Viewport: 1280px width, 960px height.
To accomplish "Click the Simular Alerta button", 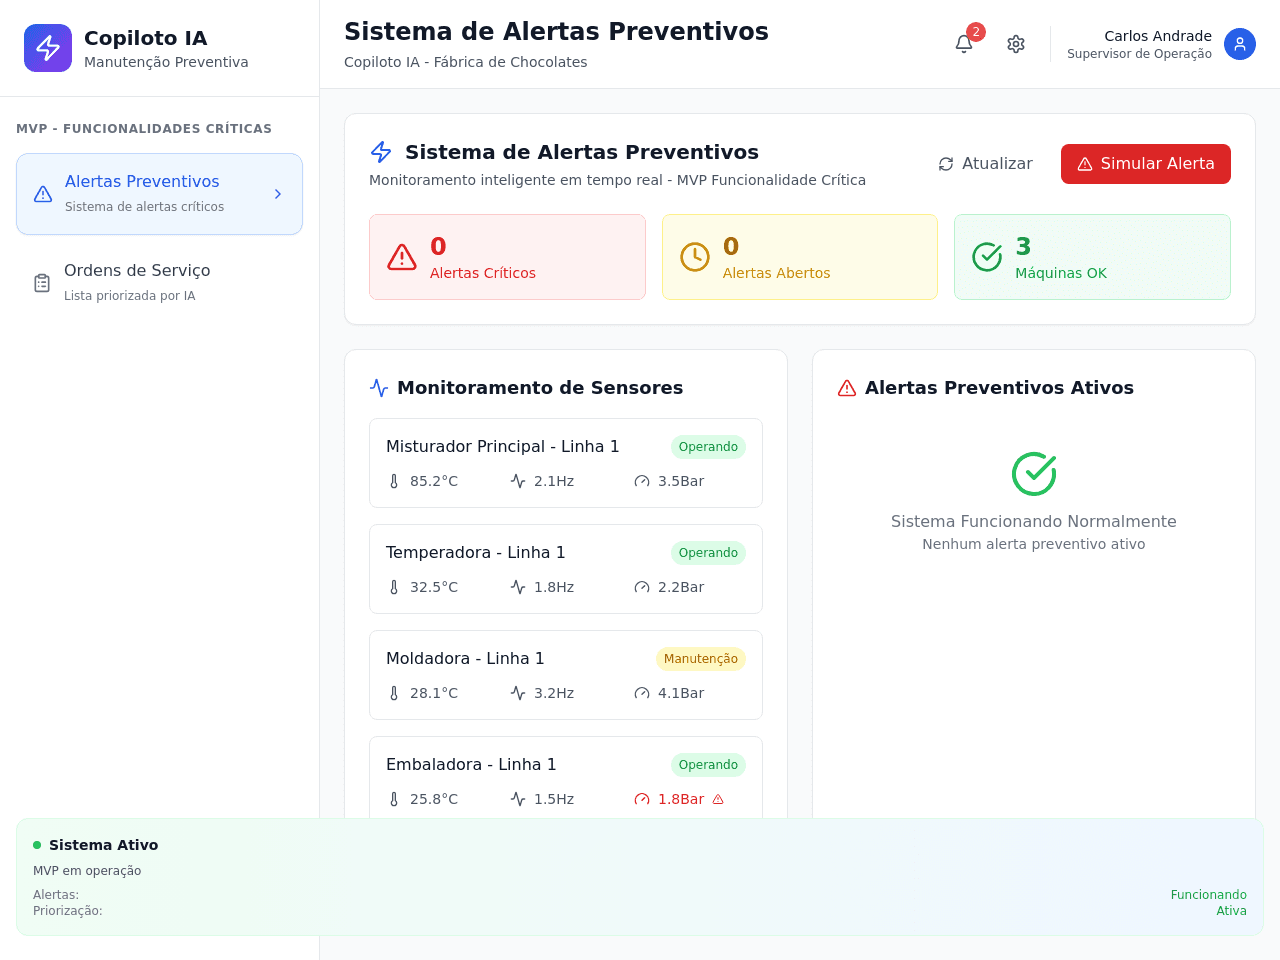I will tap(1146, 164).
